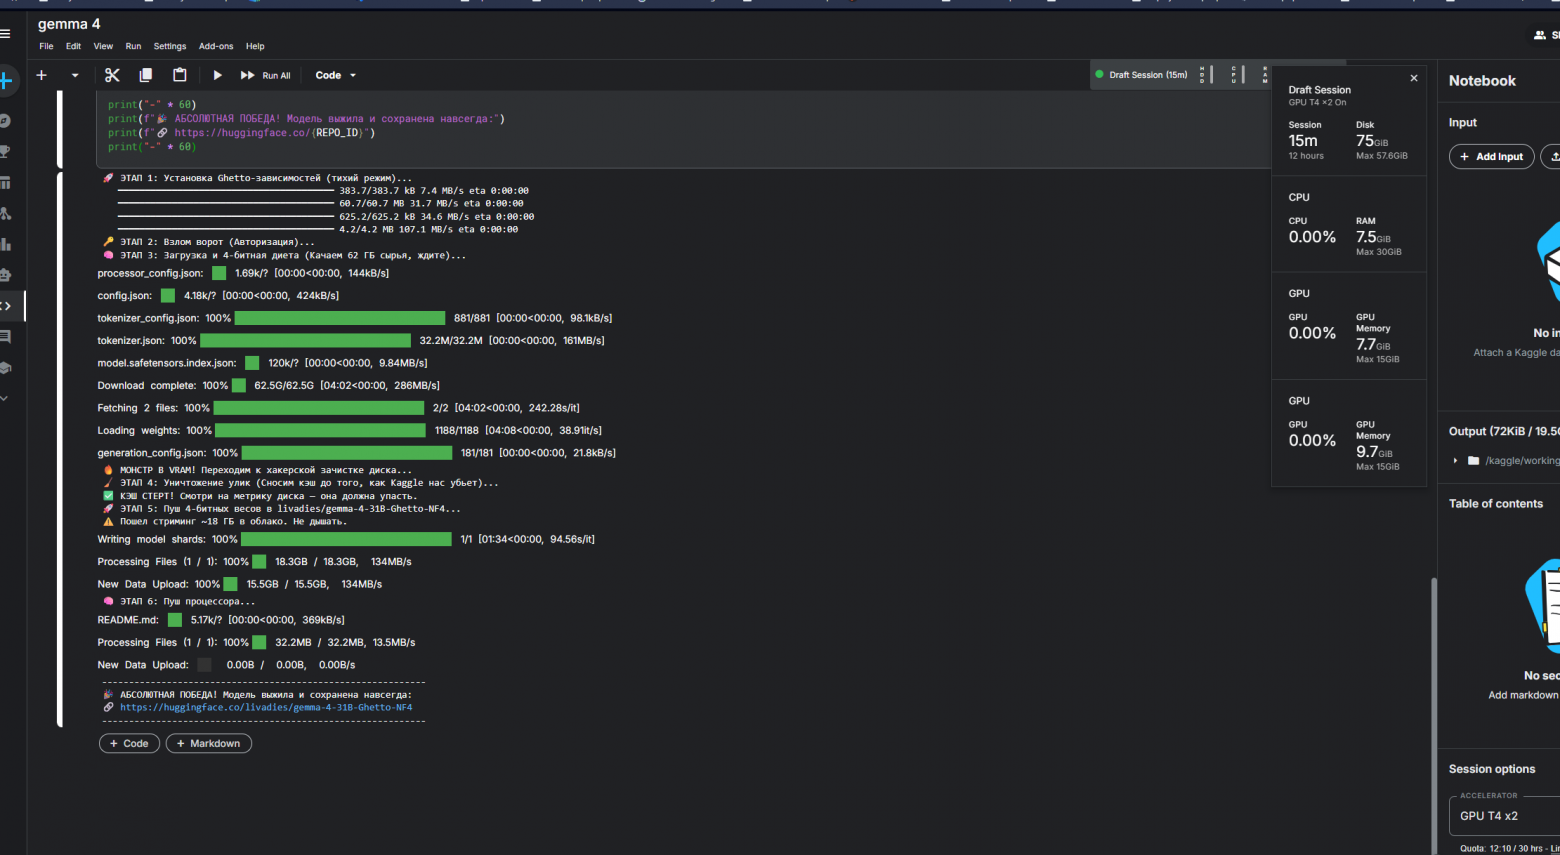Click the HDD usage meter in toolbar
The image size is (1560, 855).
click(1207, 75)
